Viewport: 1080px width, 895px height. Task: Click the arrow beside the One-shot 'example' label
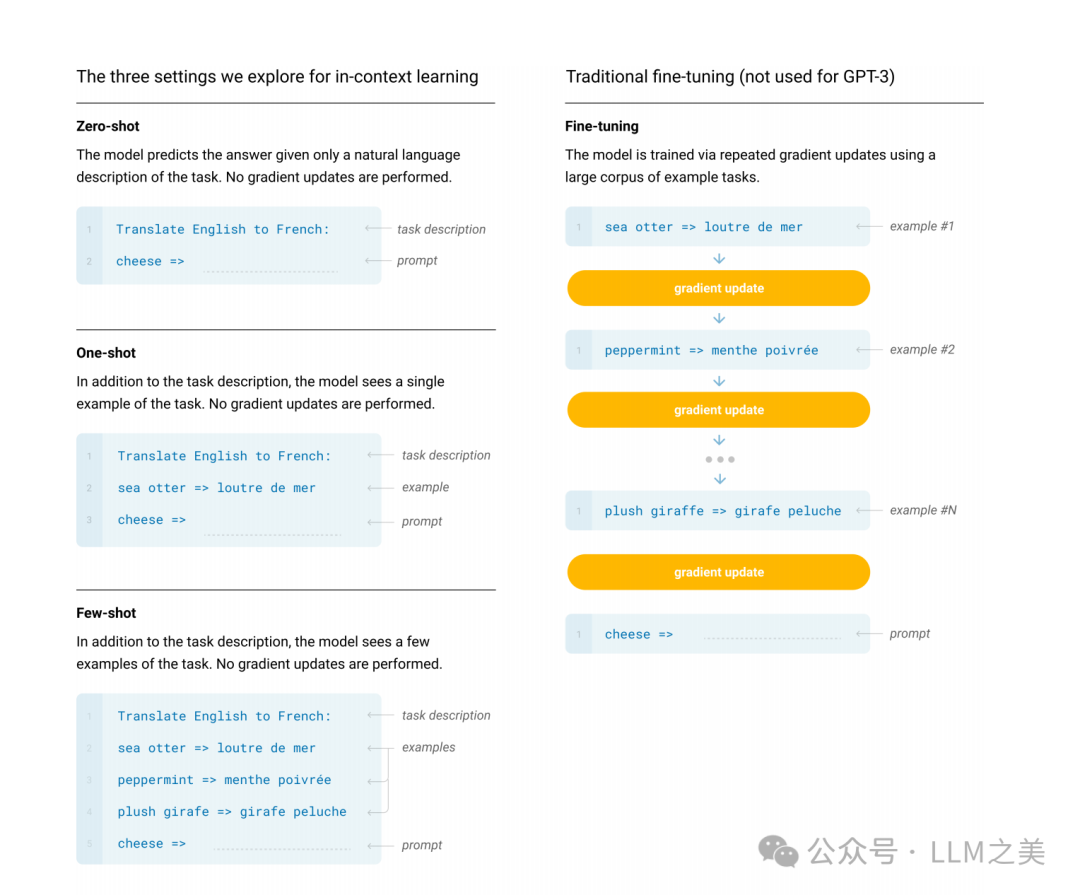tap(380, 488)
